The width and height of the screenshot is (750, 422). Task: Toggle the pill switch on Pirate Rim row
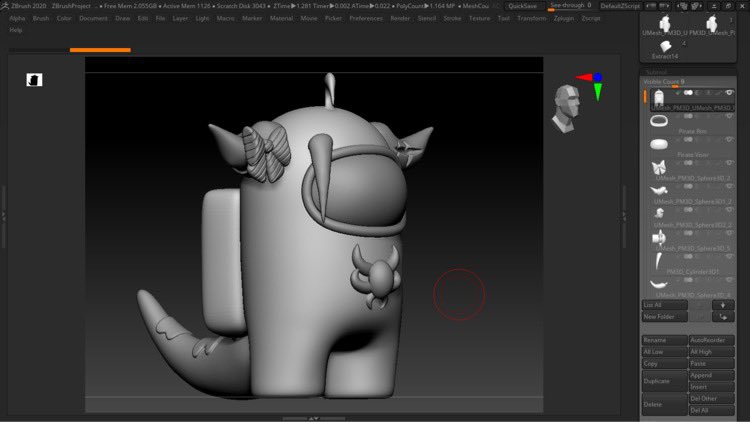click(688, 116)
